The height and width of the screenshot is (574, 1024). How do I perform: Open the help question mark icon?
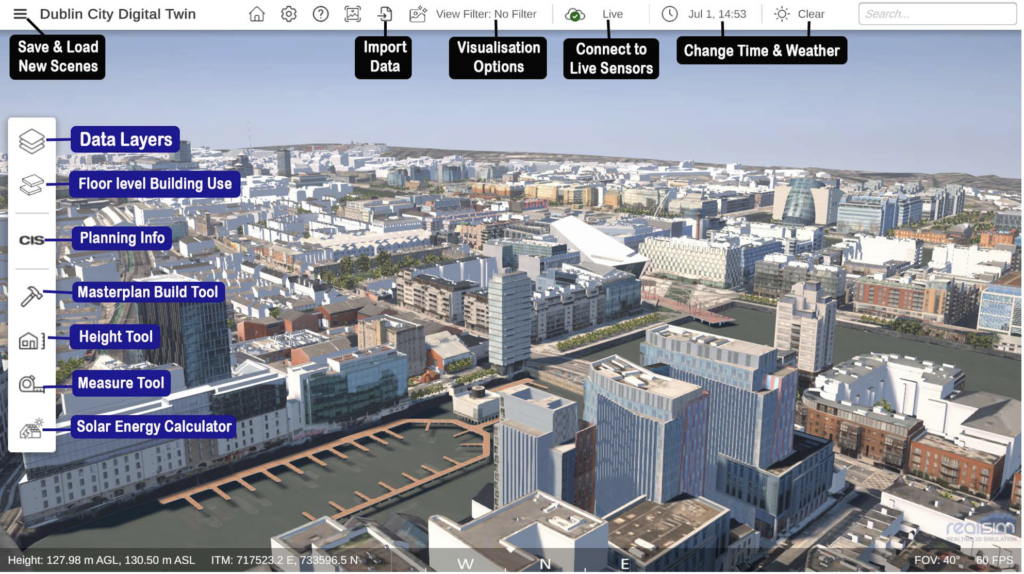coord(321,14)
